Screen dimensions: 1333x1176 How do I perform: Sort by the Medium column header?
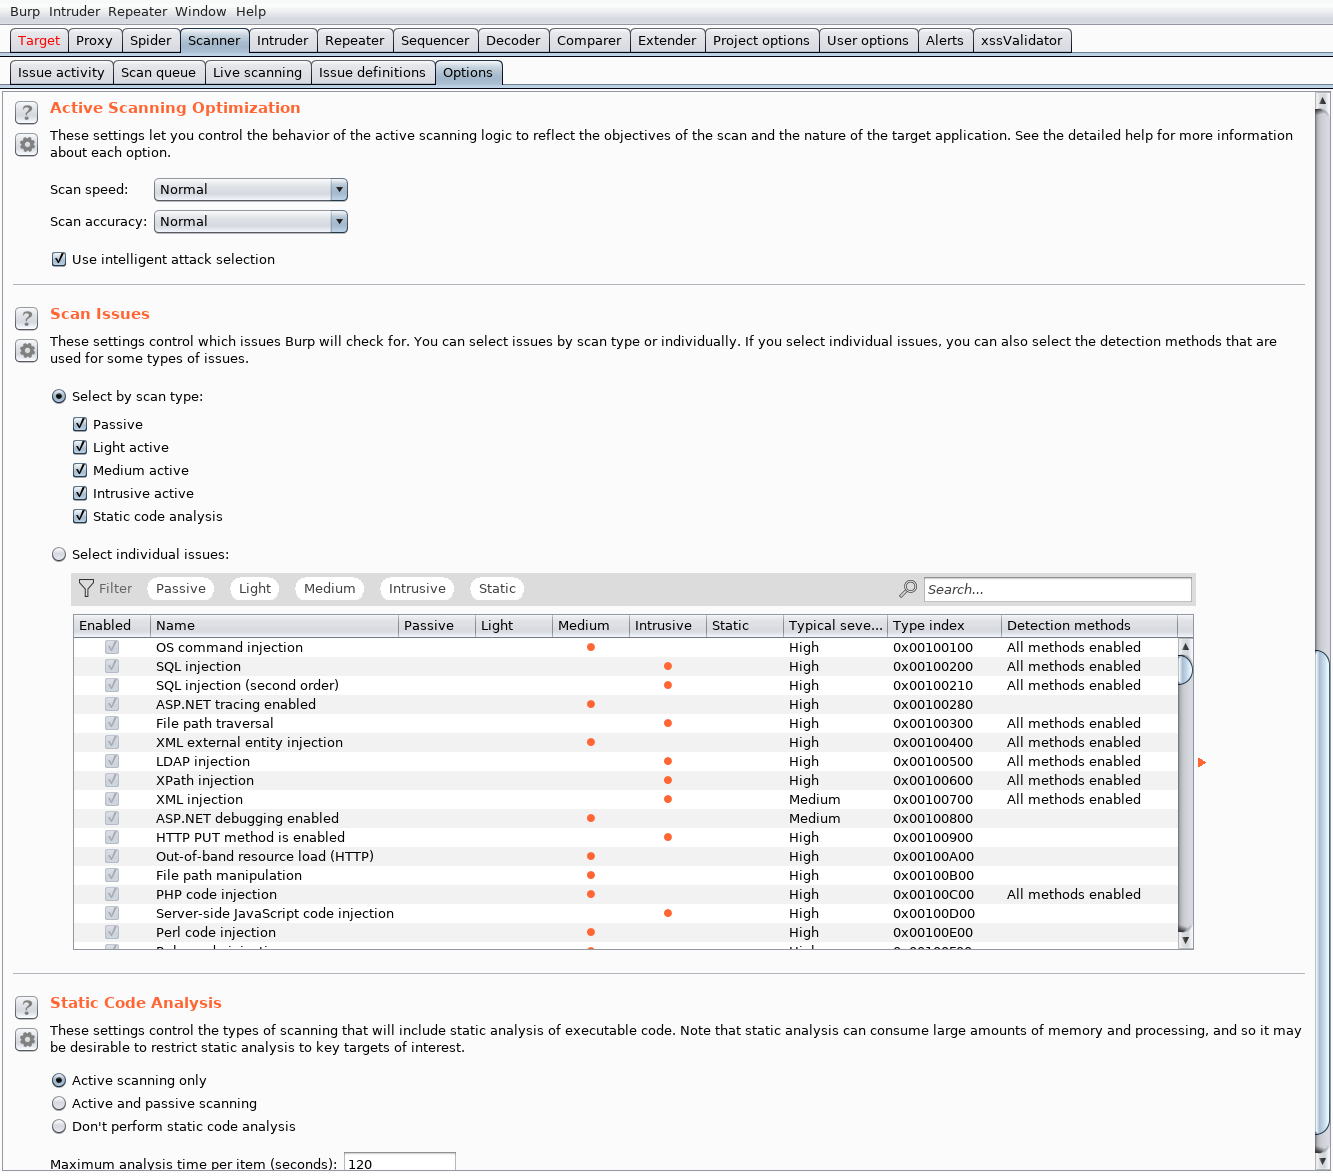(591, 625)
